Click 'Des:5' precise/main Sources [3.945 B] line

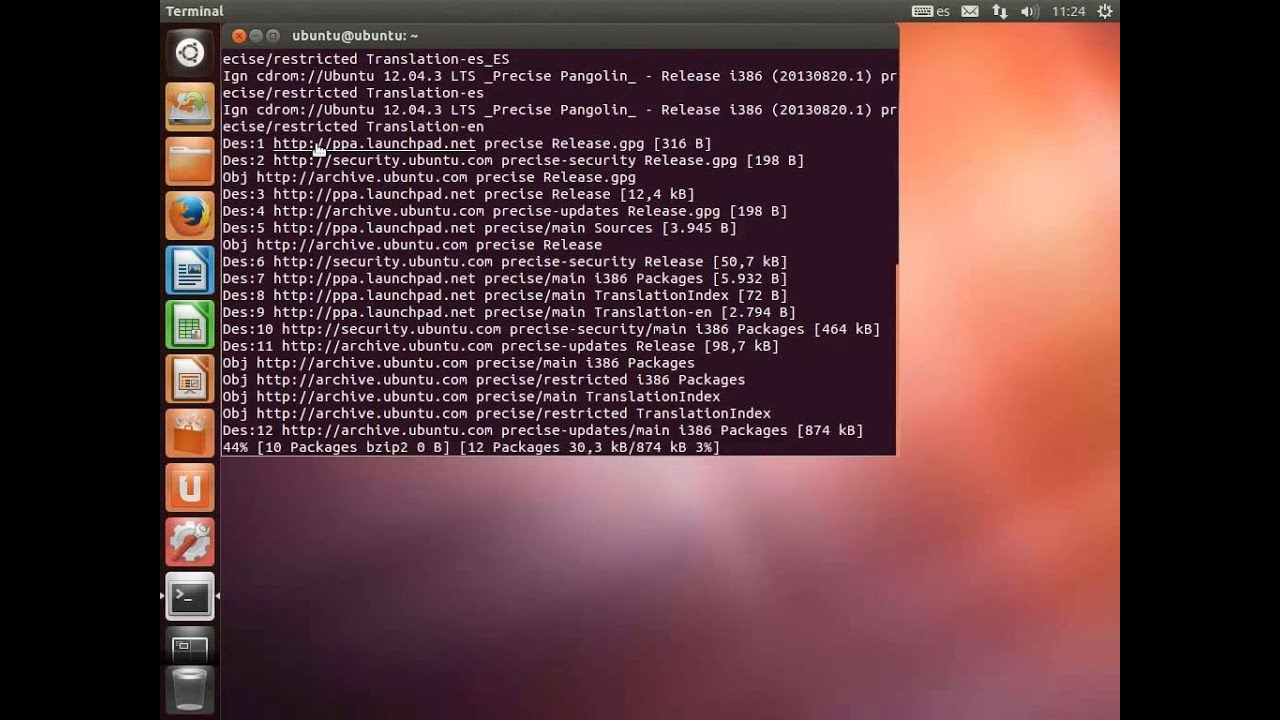[x=479, y=228]
